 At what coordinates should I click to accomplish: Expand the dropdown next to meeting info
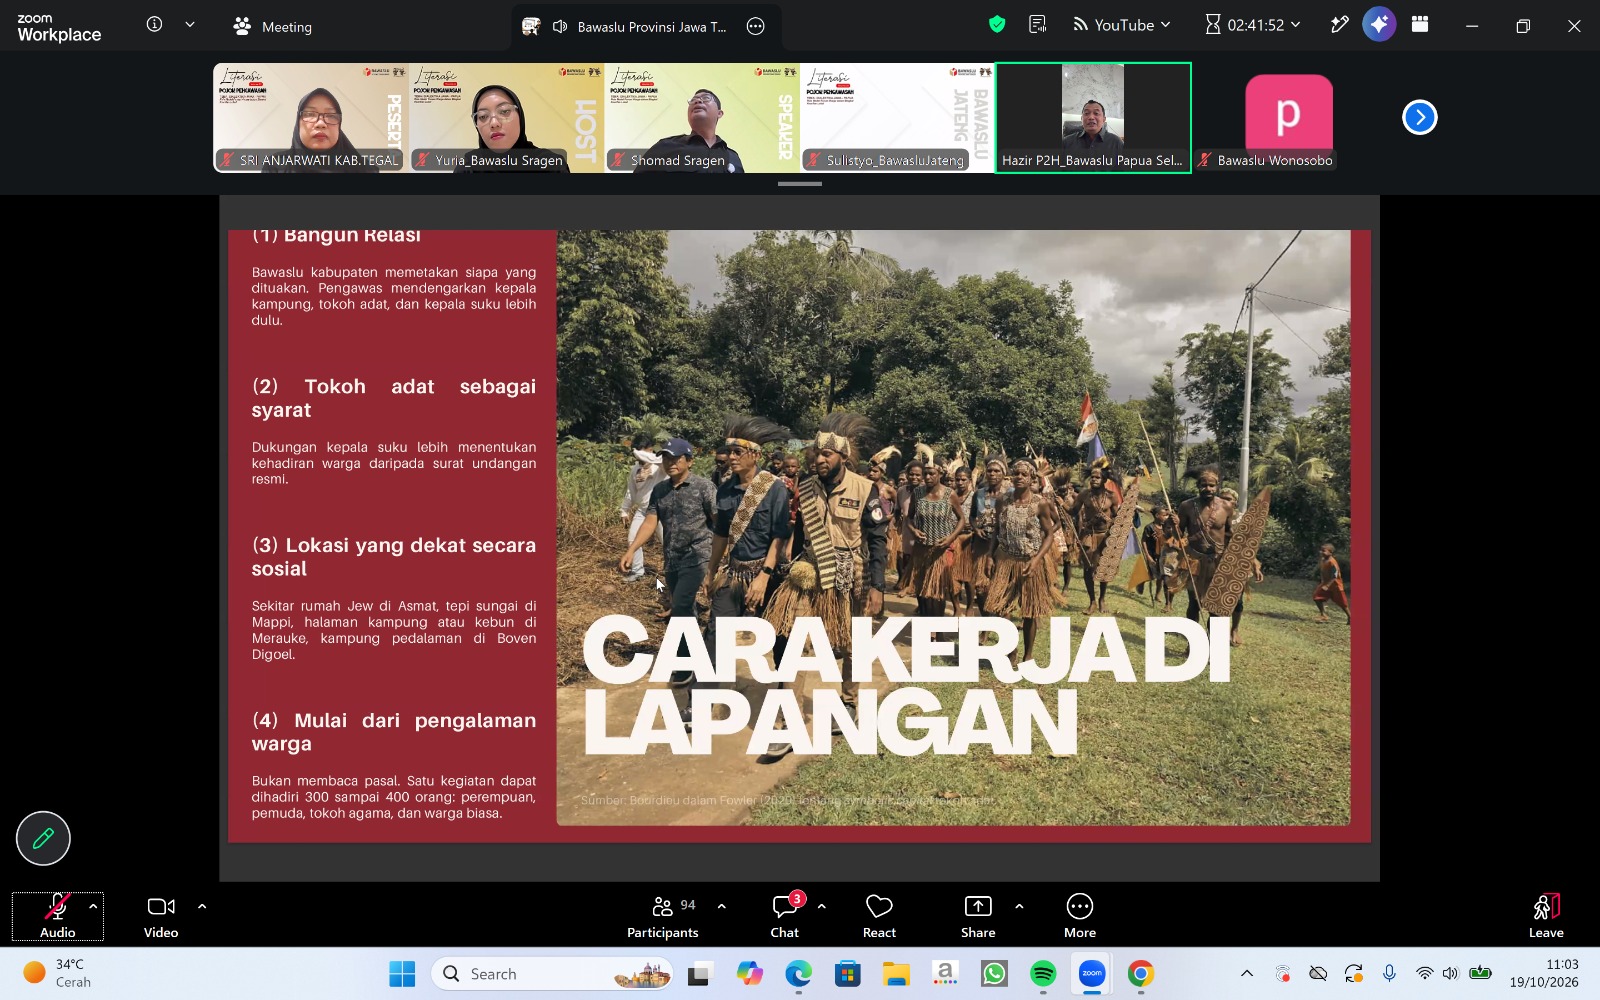(190, 25)
